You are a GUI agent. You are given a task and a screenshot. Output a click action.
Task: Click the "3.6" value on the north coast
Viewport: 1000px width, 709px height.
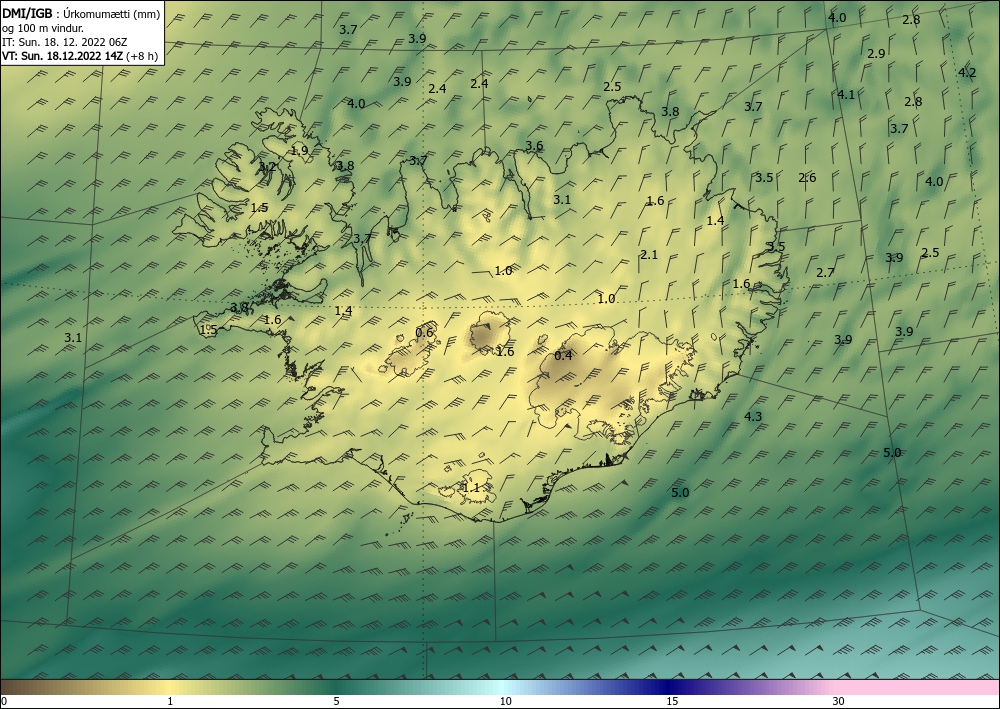534,146
